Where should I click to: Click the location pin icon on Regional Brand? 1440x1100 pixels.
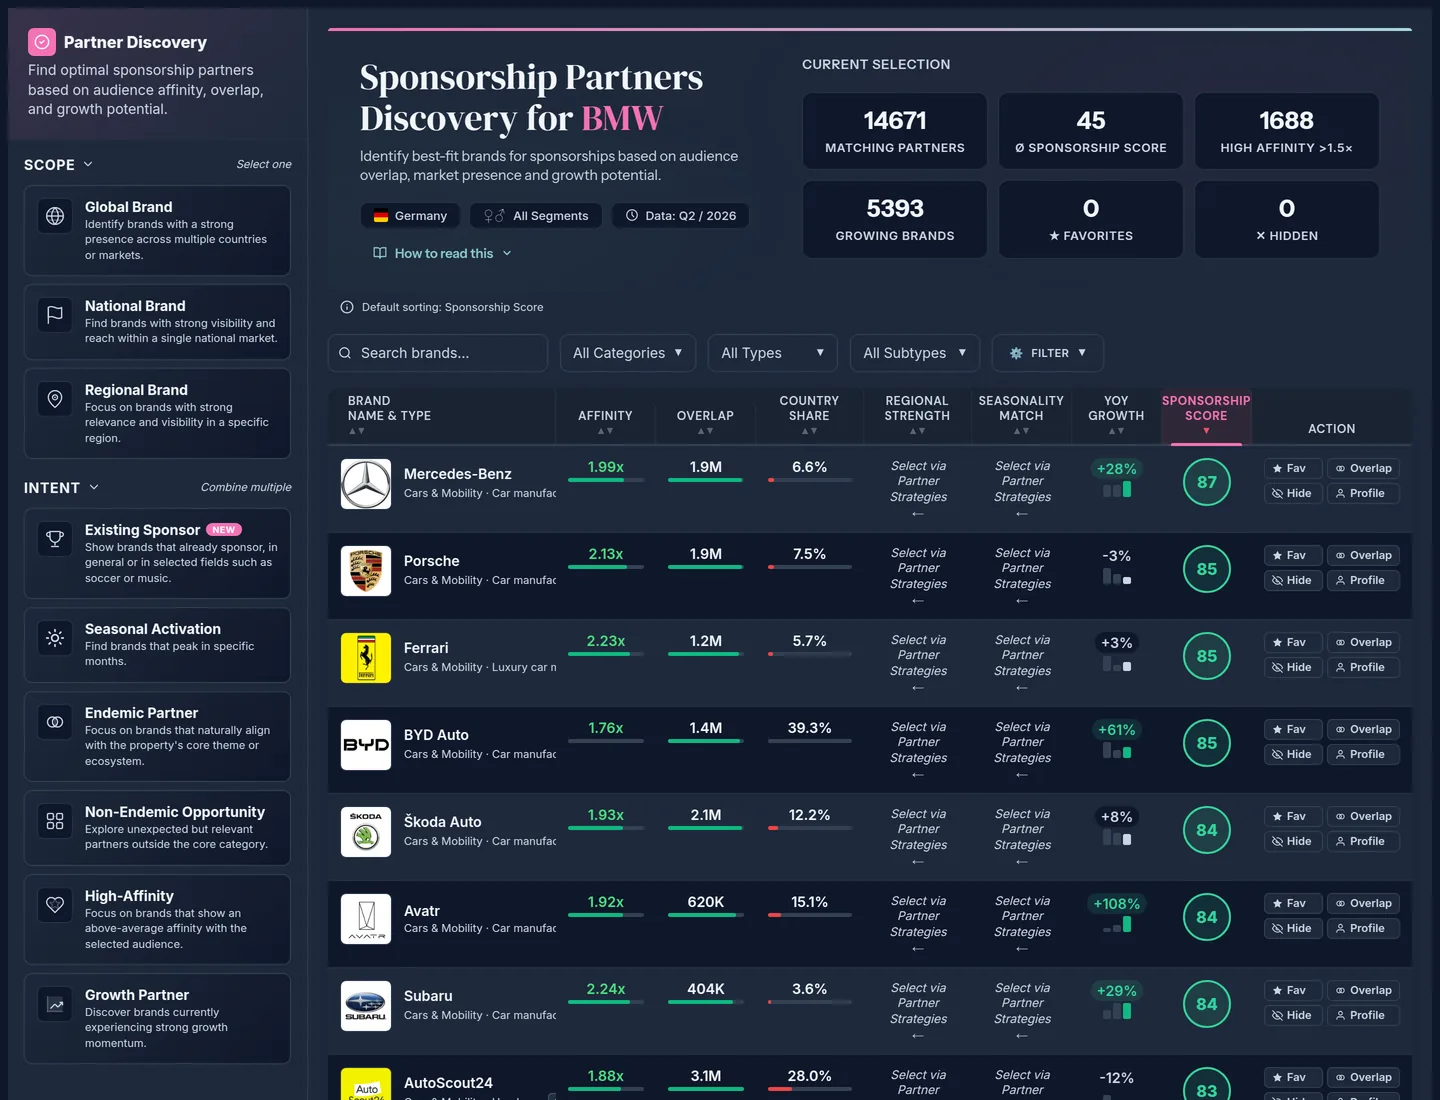click(55, 399)
